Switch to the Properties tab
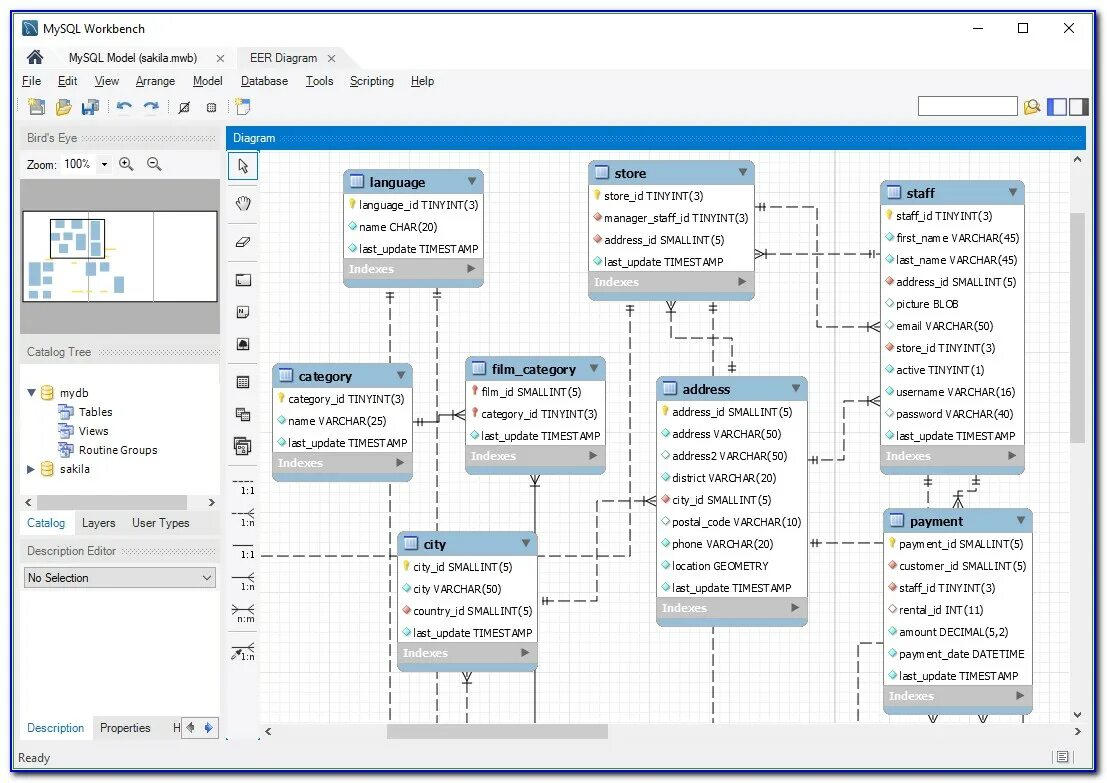Screen dimensions: 1107x783 [125, 728]
